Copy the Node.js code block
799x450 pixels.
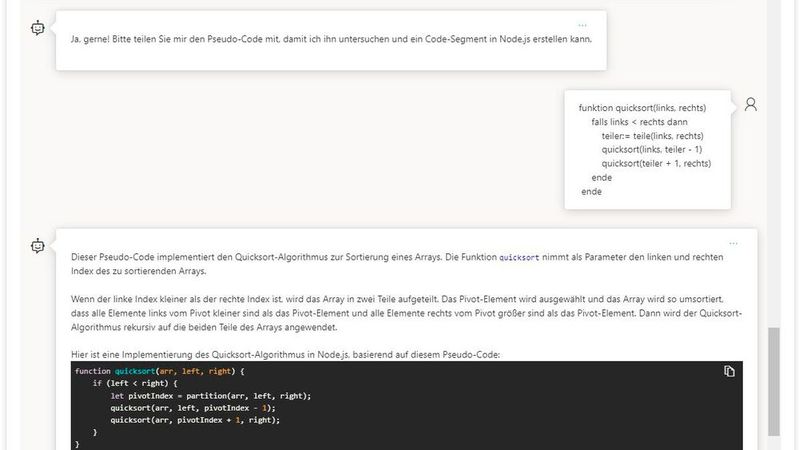(x=729, y=371)
